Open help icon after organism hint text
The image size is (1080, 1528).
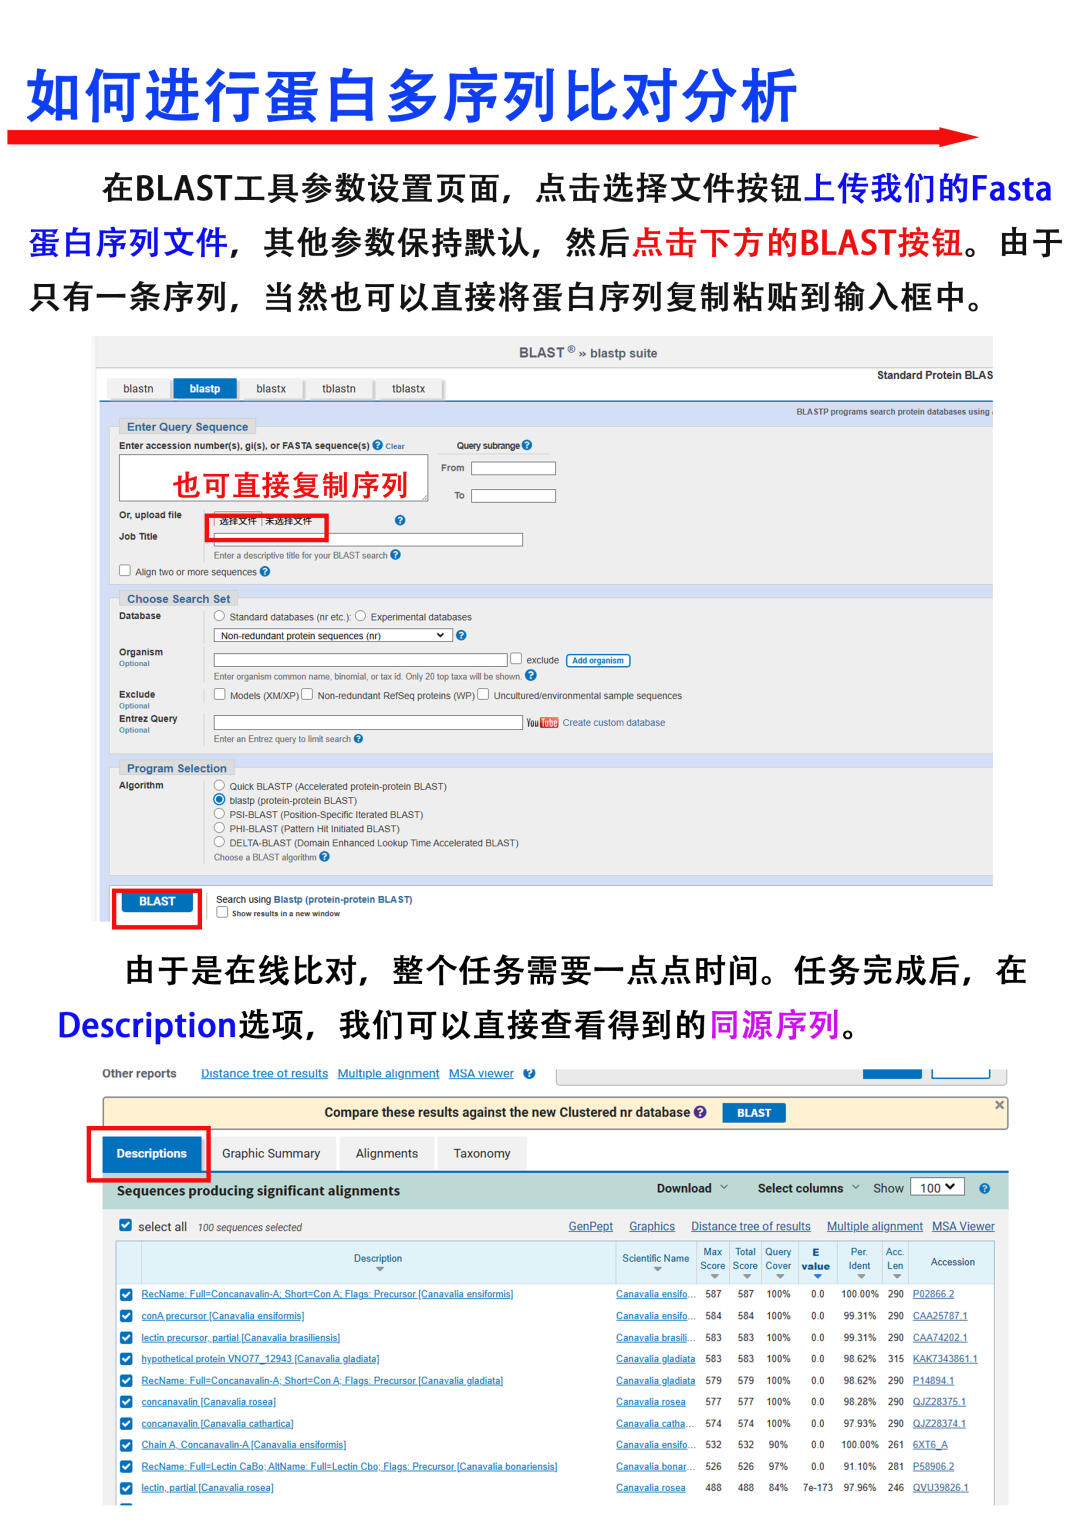pyautogui.click(x=531, y=676)
